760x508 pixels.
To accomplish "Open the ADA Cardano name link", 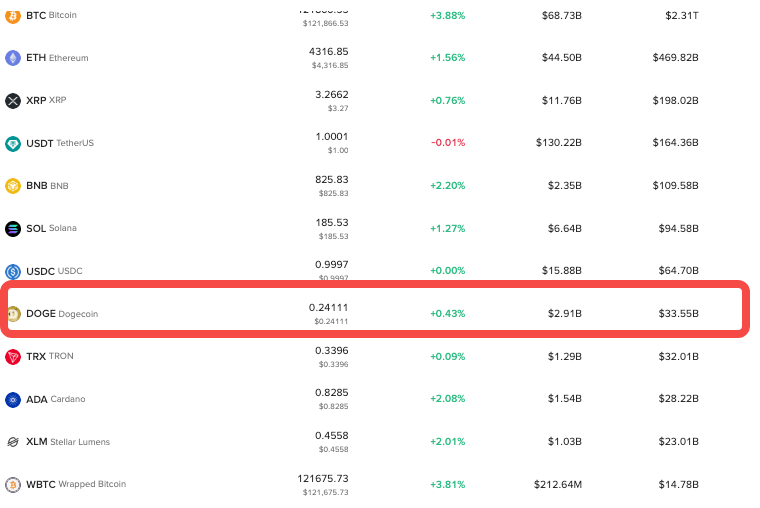I will coord(56,399).
